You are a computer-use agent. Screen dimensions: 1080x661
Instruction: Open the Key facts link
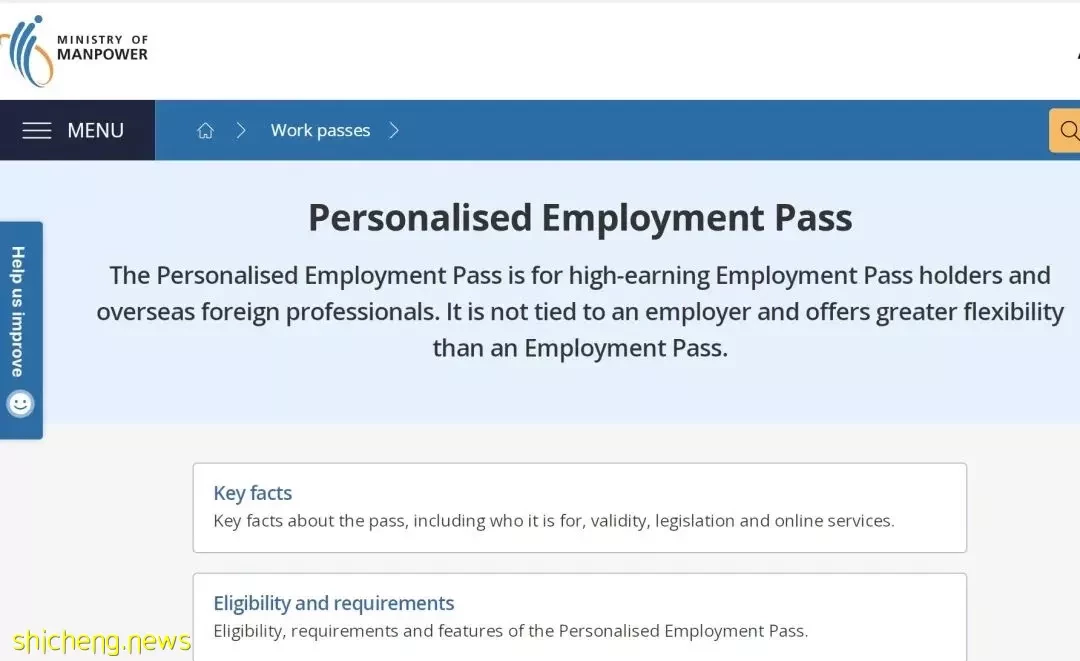coord(253,493)
